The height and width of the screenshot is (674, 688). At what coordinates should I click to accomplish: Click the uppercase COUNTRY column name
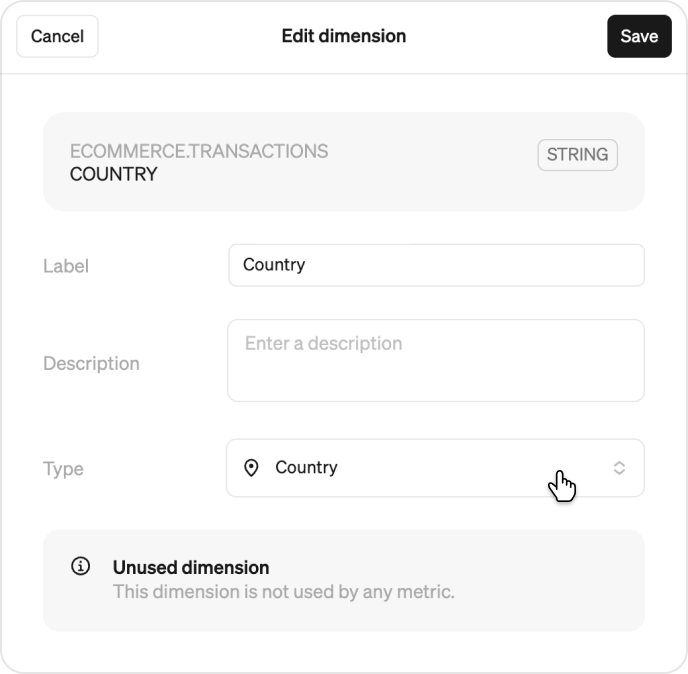(x=113, y=174)
